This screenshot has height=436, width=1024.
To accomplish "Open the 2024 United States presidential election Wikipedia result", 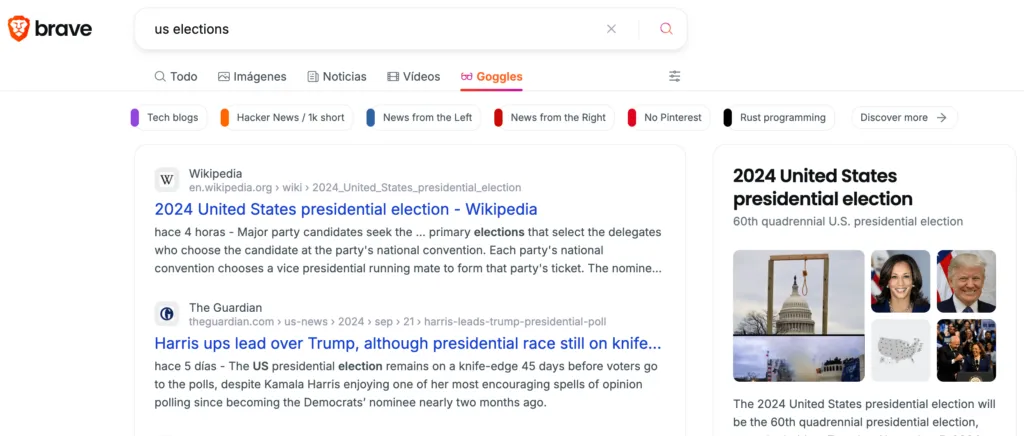I will pos(346,209).
